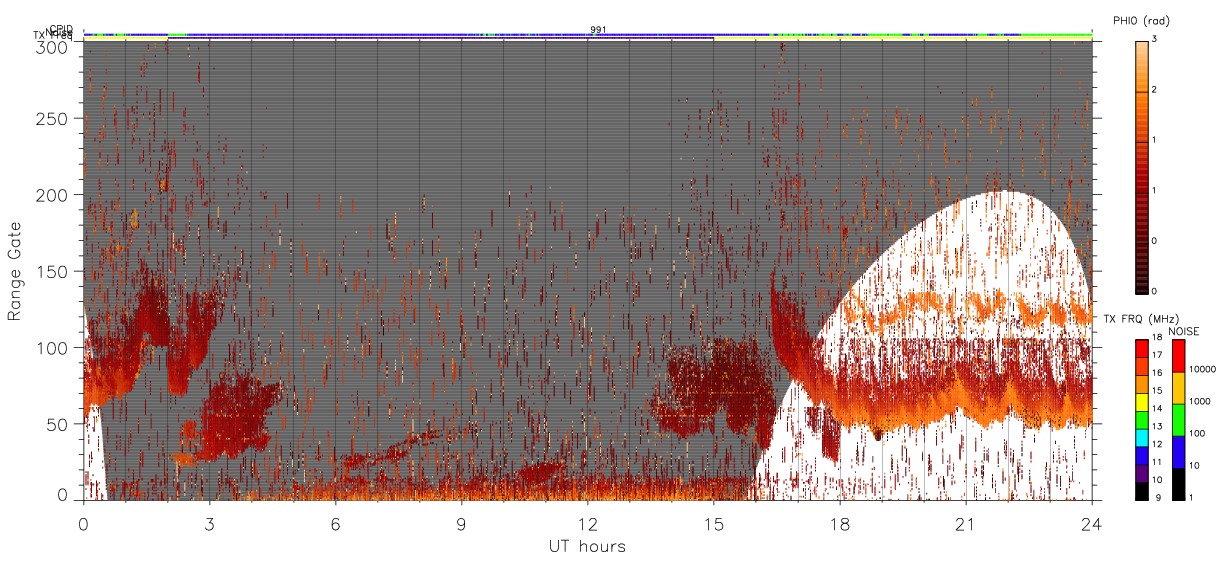Click the cyan 12-13 MHz TX FRQ swatch
Viewport: 1228px width, 567px height.
[x=1142, y=436]
